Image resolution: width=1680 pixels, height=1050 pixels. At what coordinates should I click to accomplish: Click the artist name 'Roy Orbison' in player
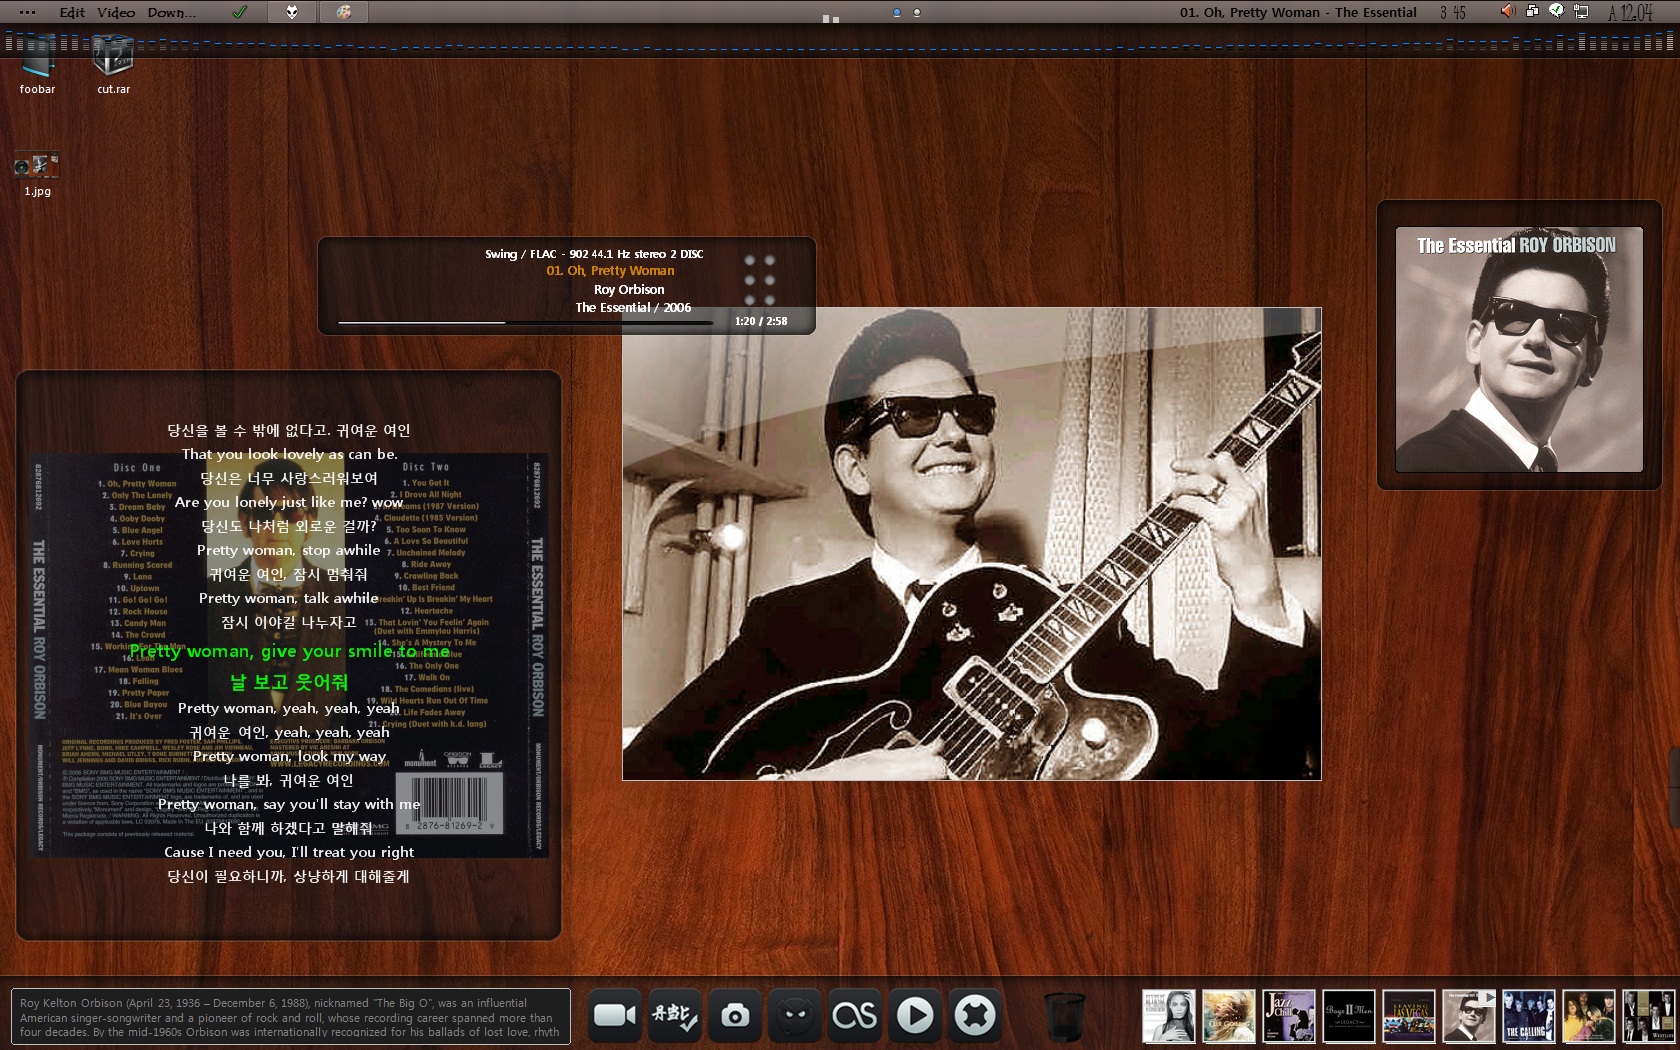(x=629, y=289)
